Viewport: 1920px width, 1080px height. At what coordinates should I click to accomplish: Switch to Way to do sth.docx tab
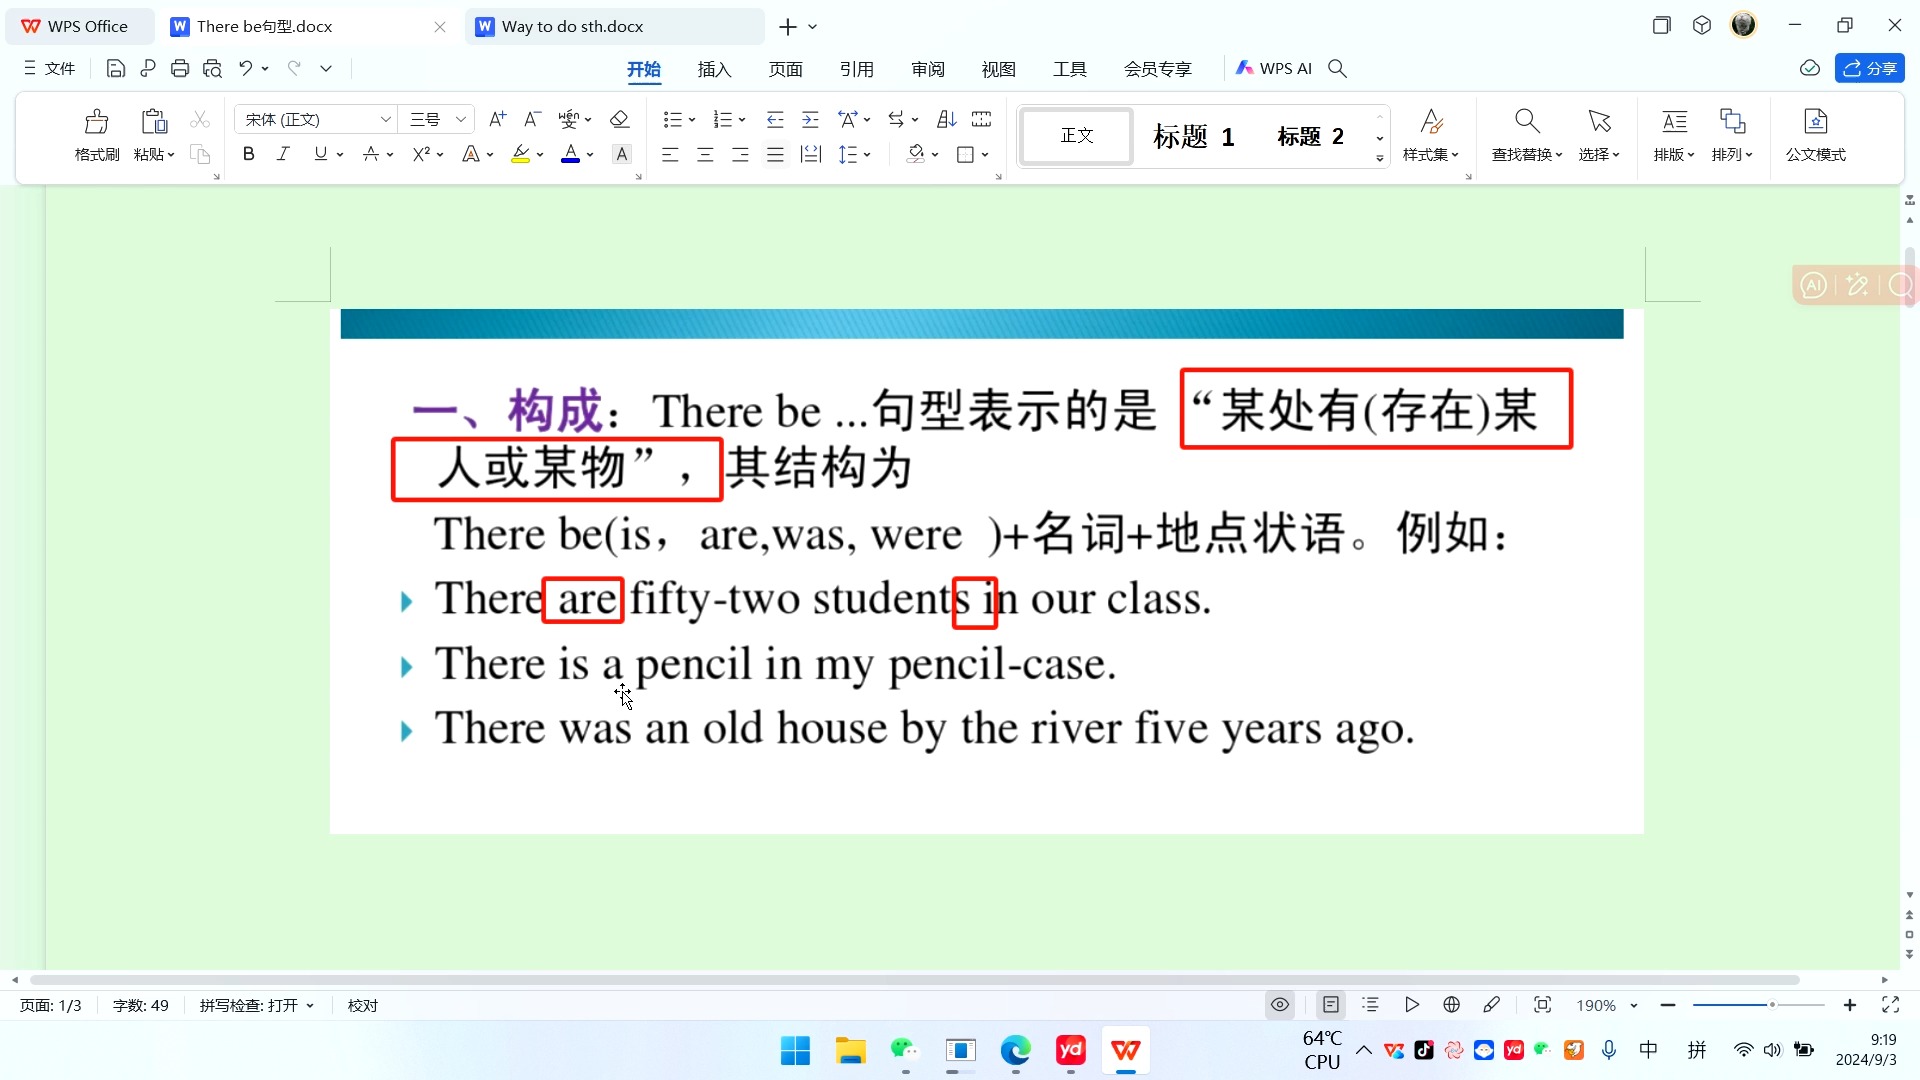click(x=614, y=27)
